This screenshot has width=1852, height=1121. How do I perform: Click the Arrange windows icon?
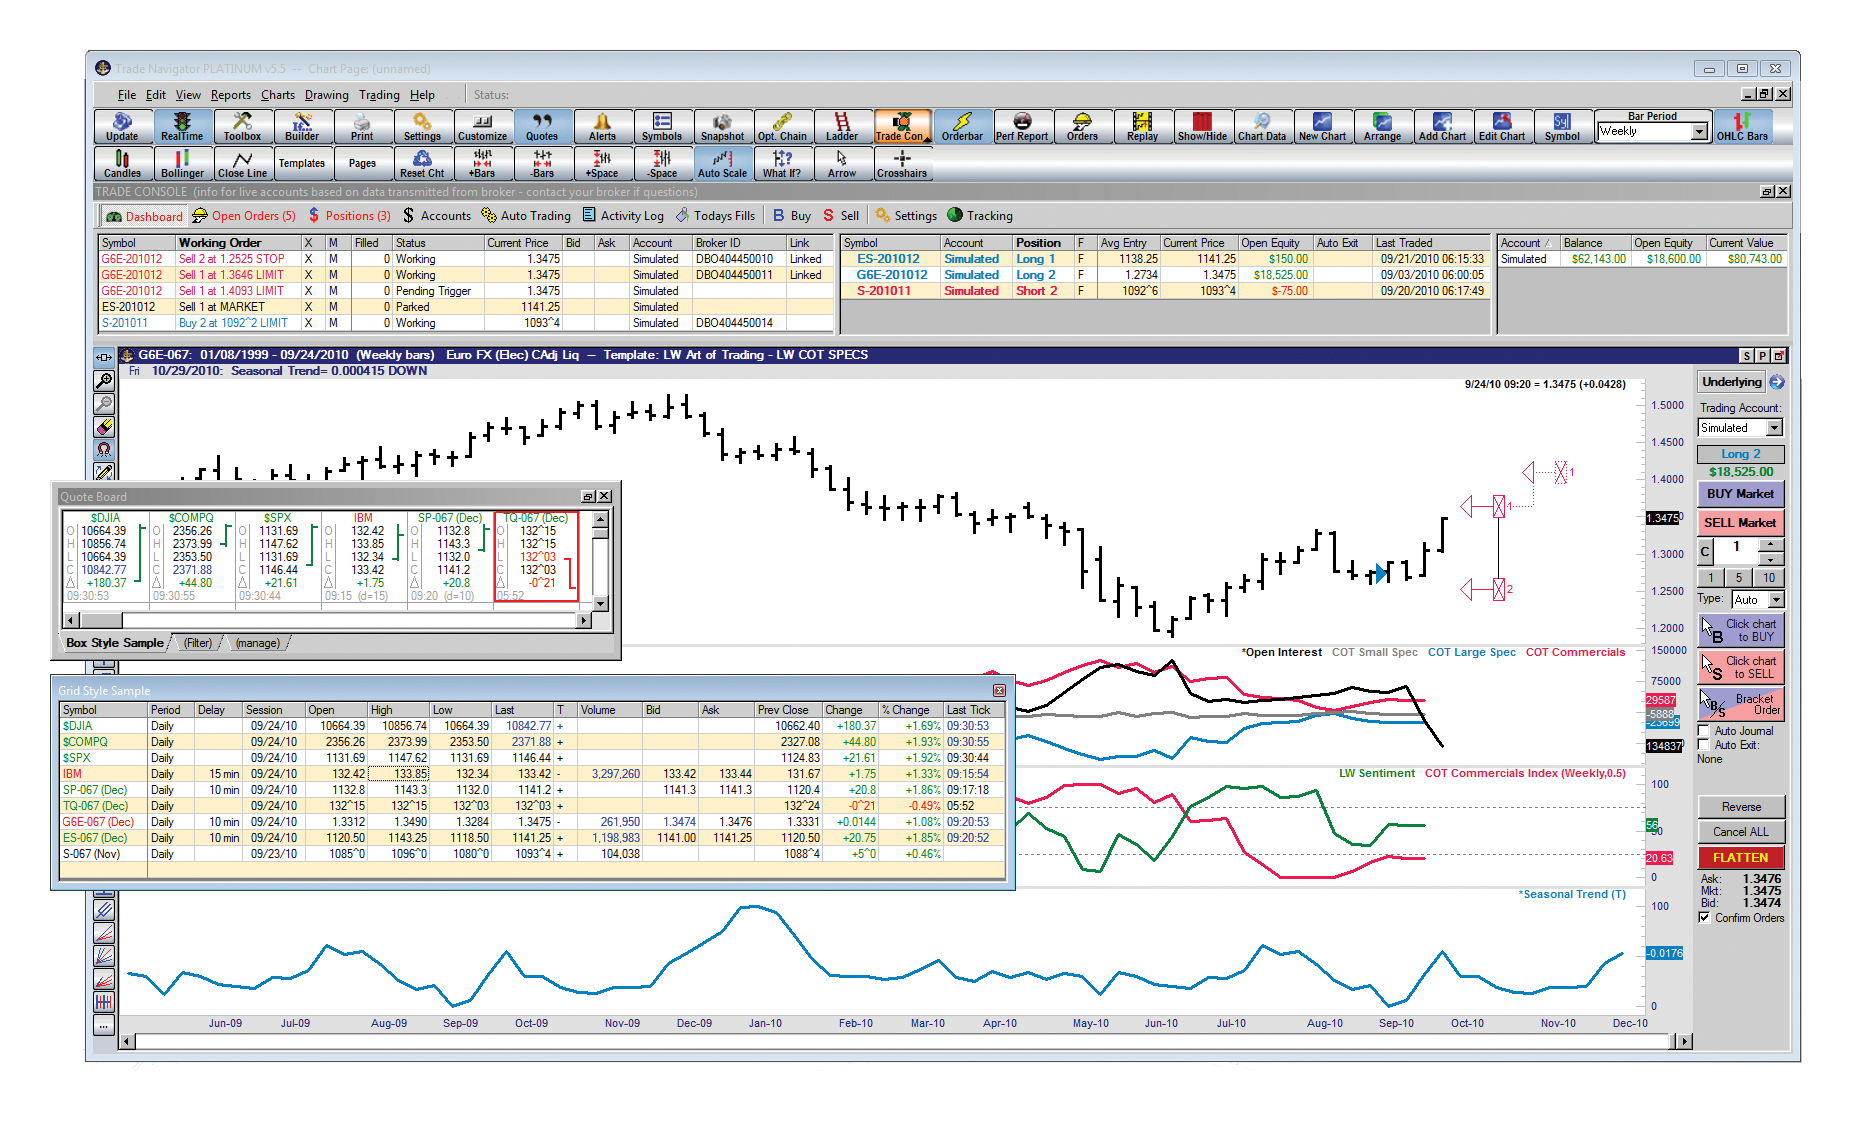tap(1382, 127)
